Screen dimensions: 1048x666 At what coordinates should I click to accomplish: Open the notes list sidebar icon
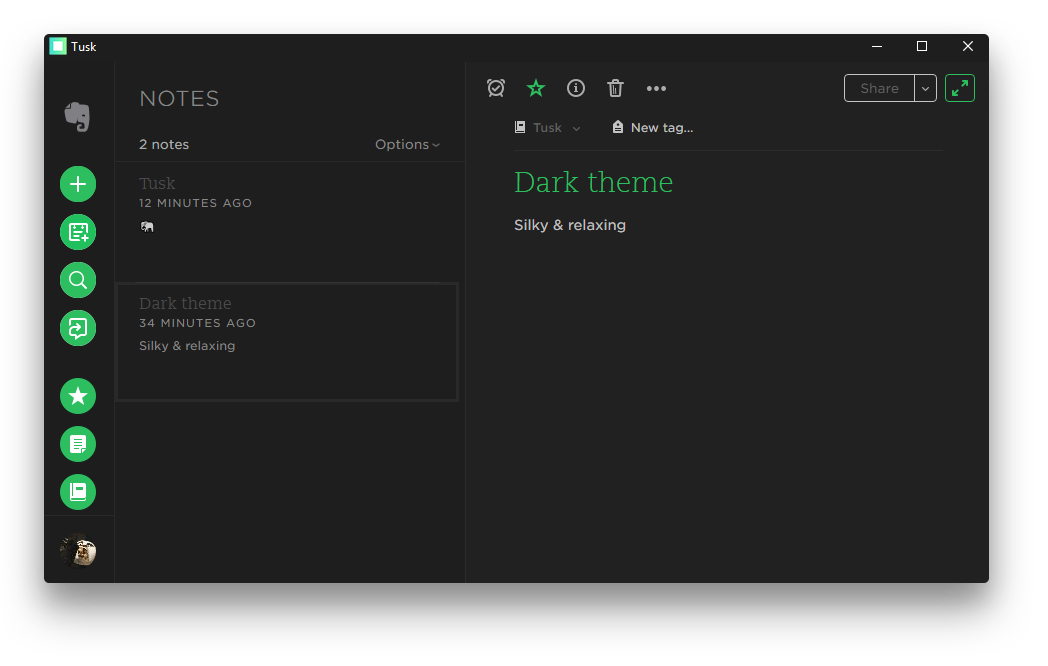pos(78,444)
